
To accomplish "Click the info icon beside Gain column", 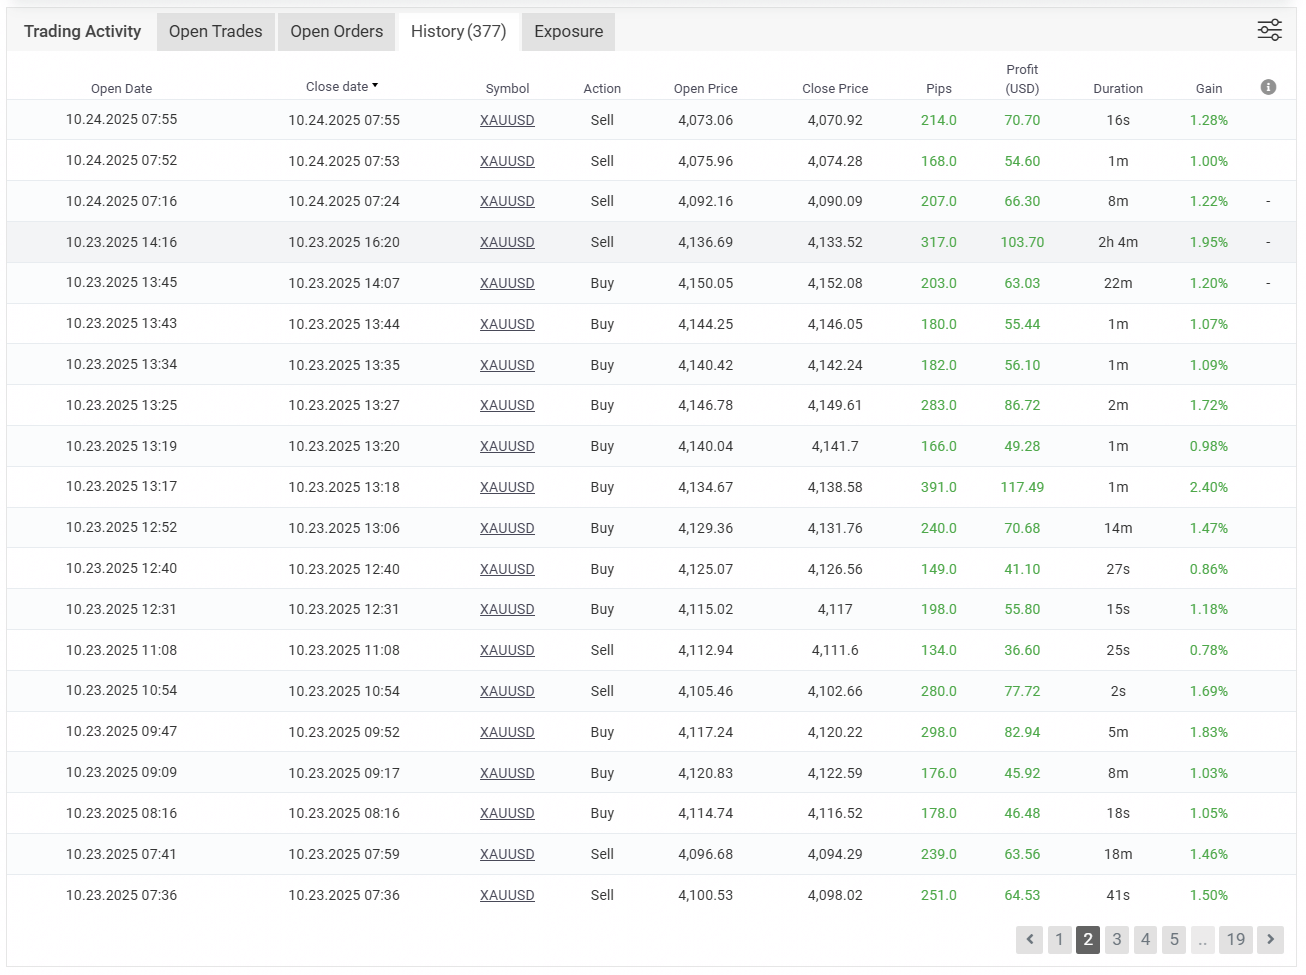I will point(1268,87).
